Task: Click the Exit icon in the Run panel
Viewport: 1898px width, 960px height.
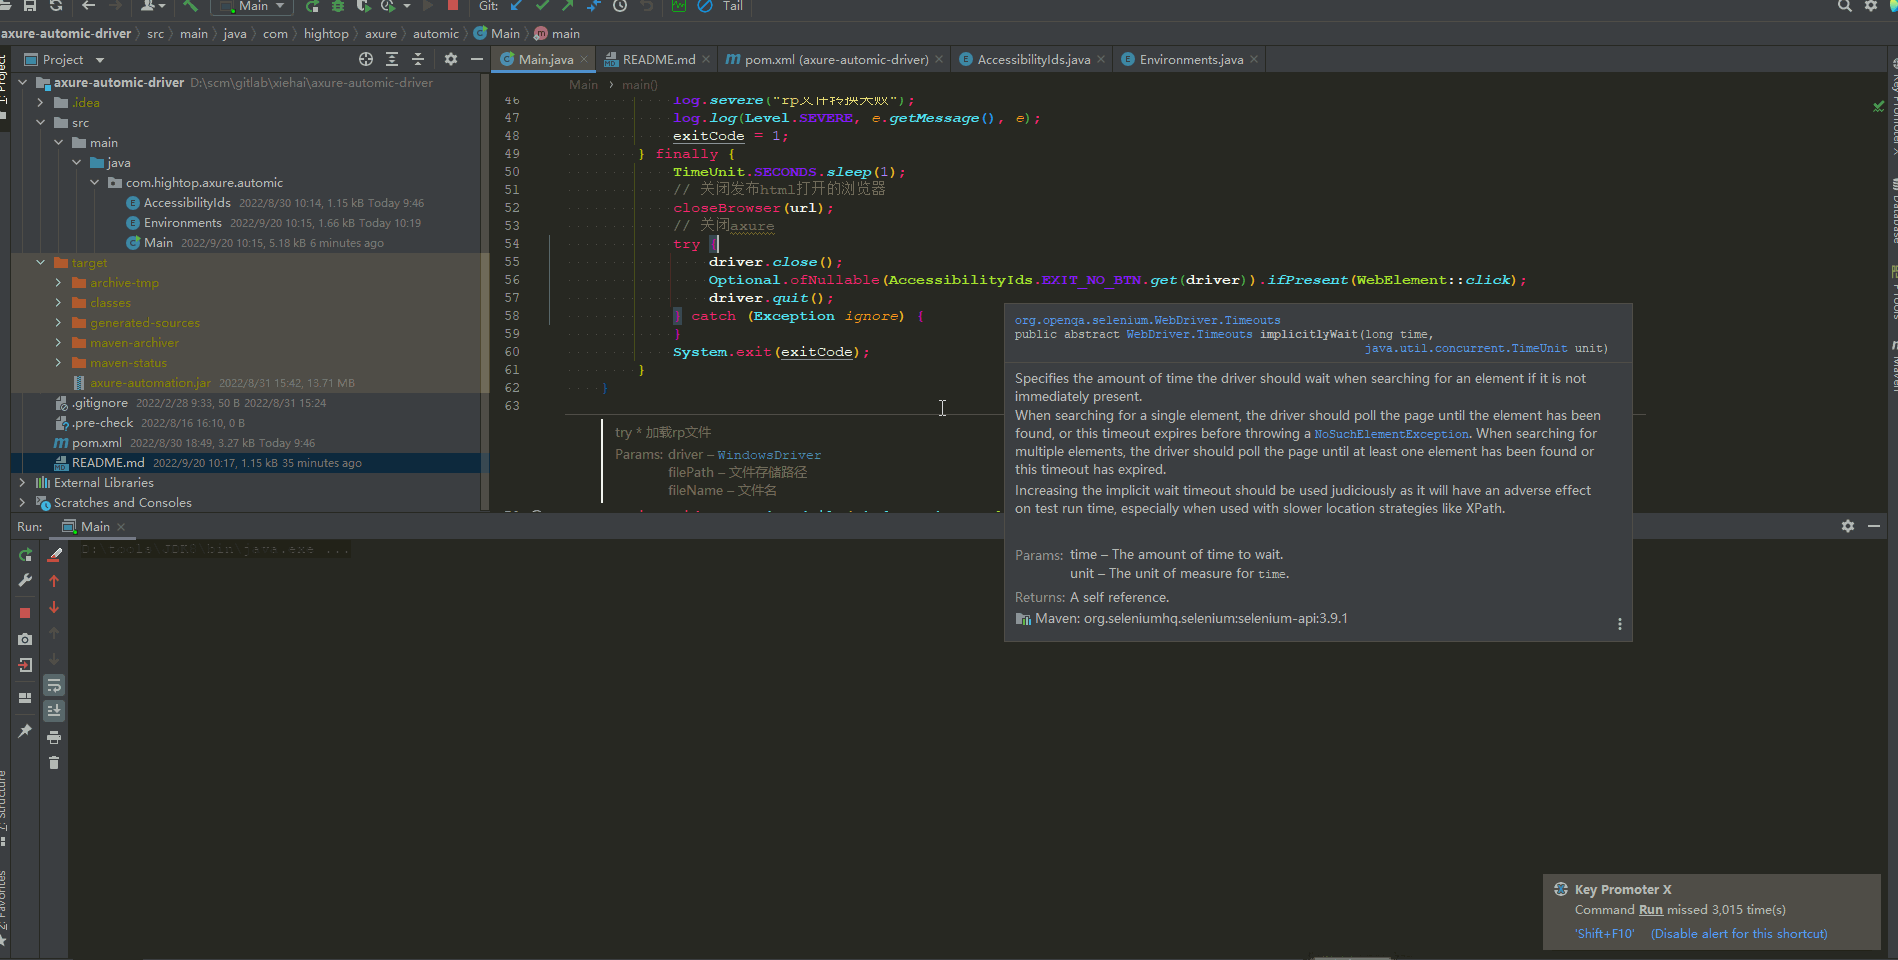Action: tap(25, 665)
